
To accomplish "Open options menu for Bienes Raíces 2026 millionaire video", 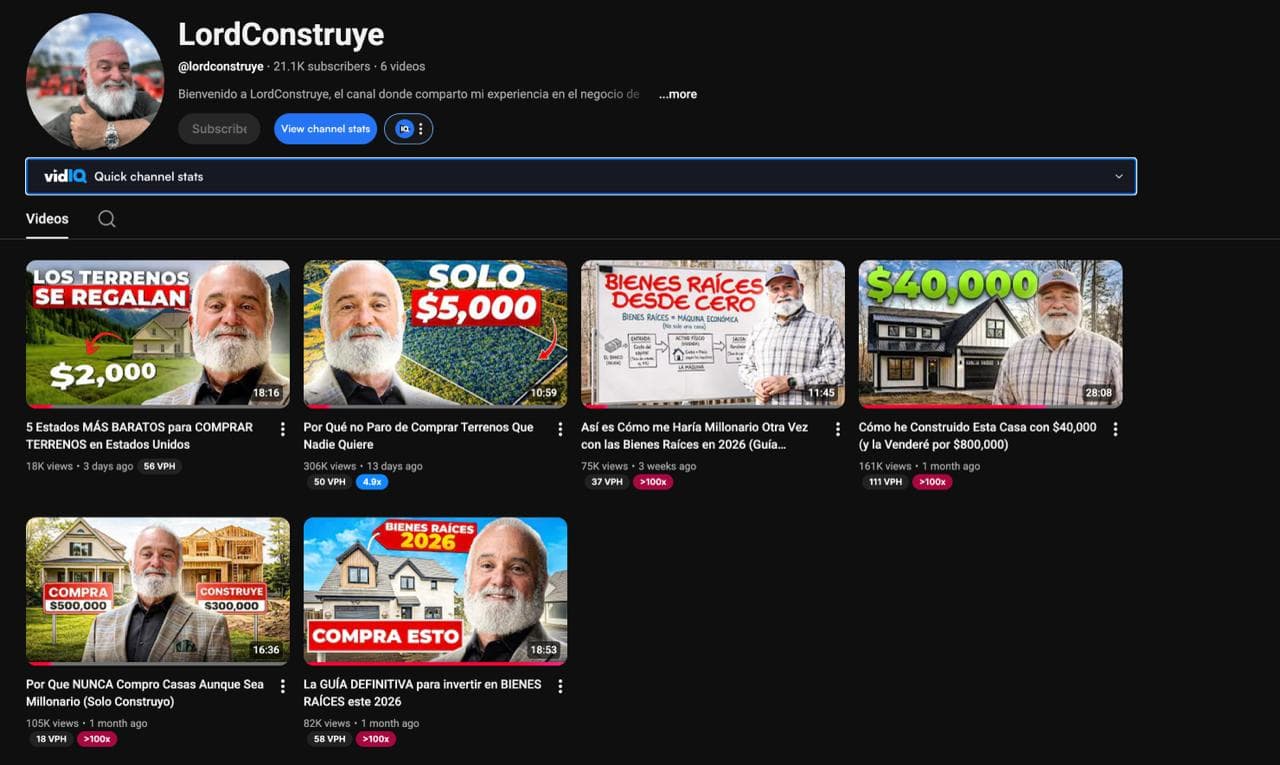I will 837,429.
